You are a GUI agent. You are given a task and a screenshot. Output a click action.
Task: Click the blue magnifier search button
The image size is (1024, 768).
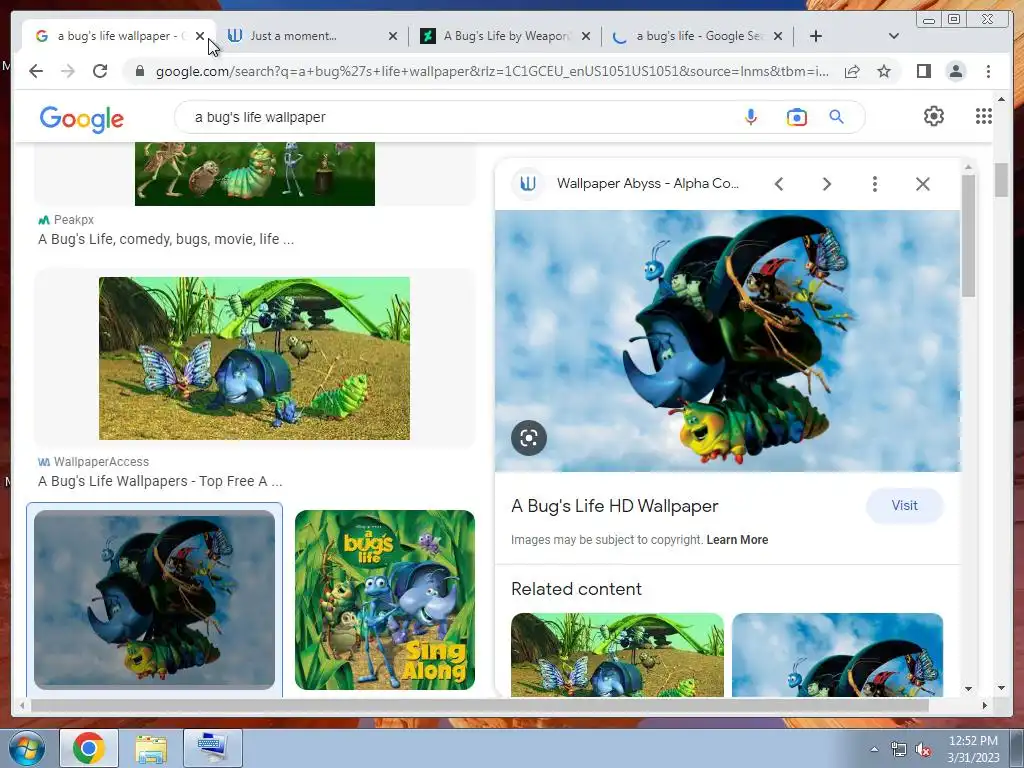[x=837, y=116]
